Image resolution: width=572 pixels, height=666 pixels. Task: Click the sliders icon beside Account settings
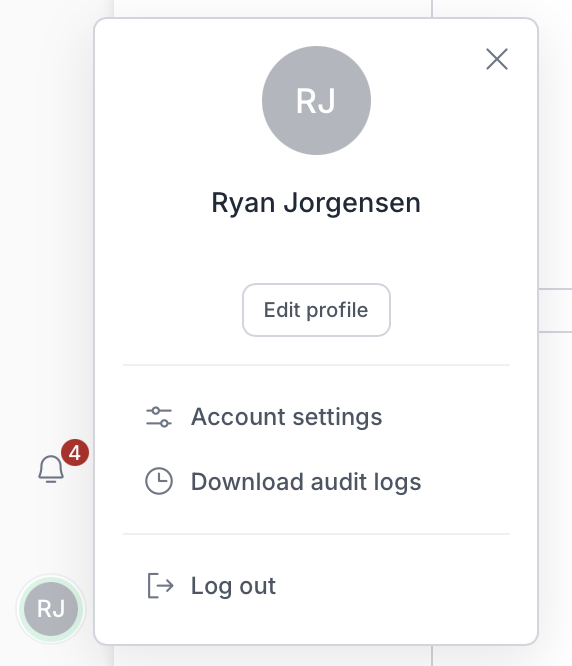click(159, 417)
